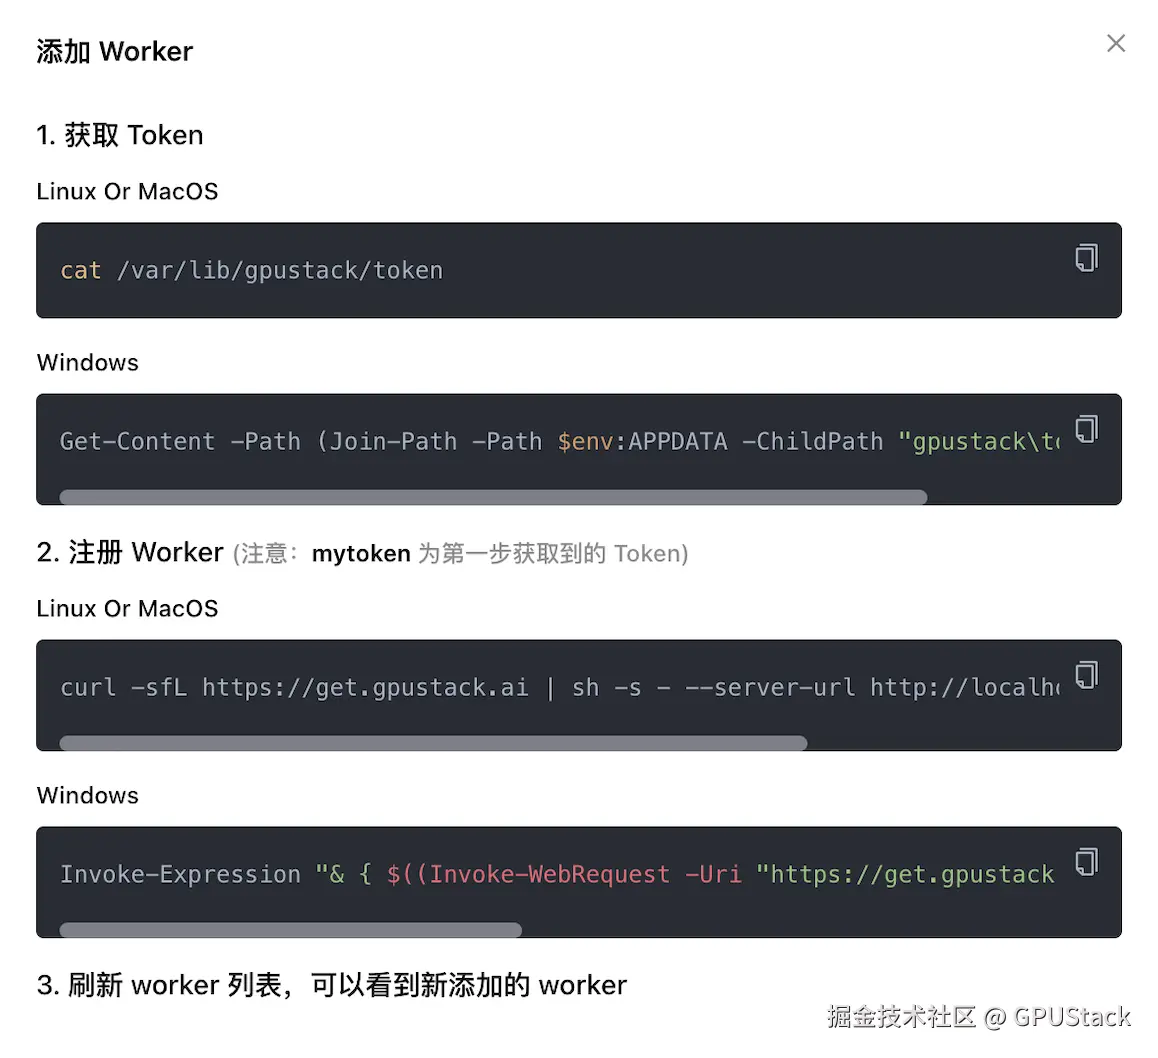The width and height of the screenshot is (1158, 1058).
Task: Click the scrollbar under the Invoke-Expression command
Action: click(290, 930)
